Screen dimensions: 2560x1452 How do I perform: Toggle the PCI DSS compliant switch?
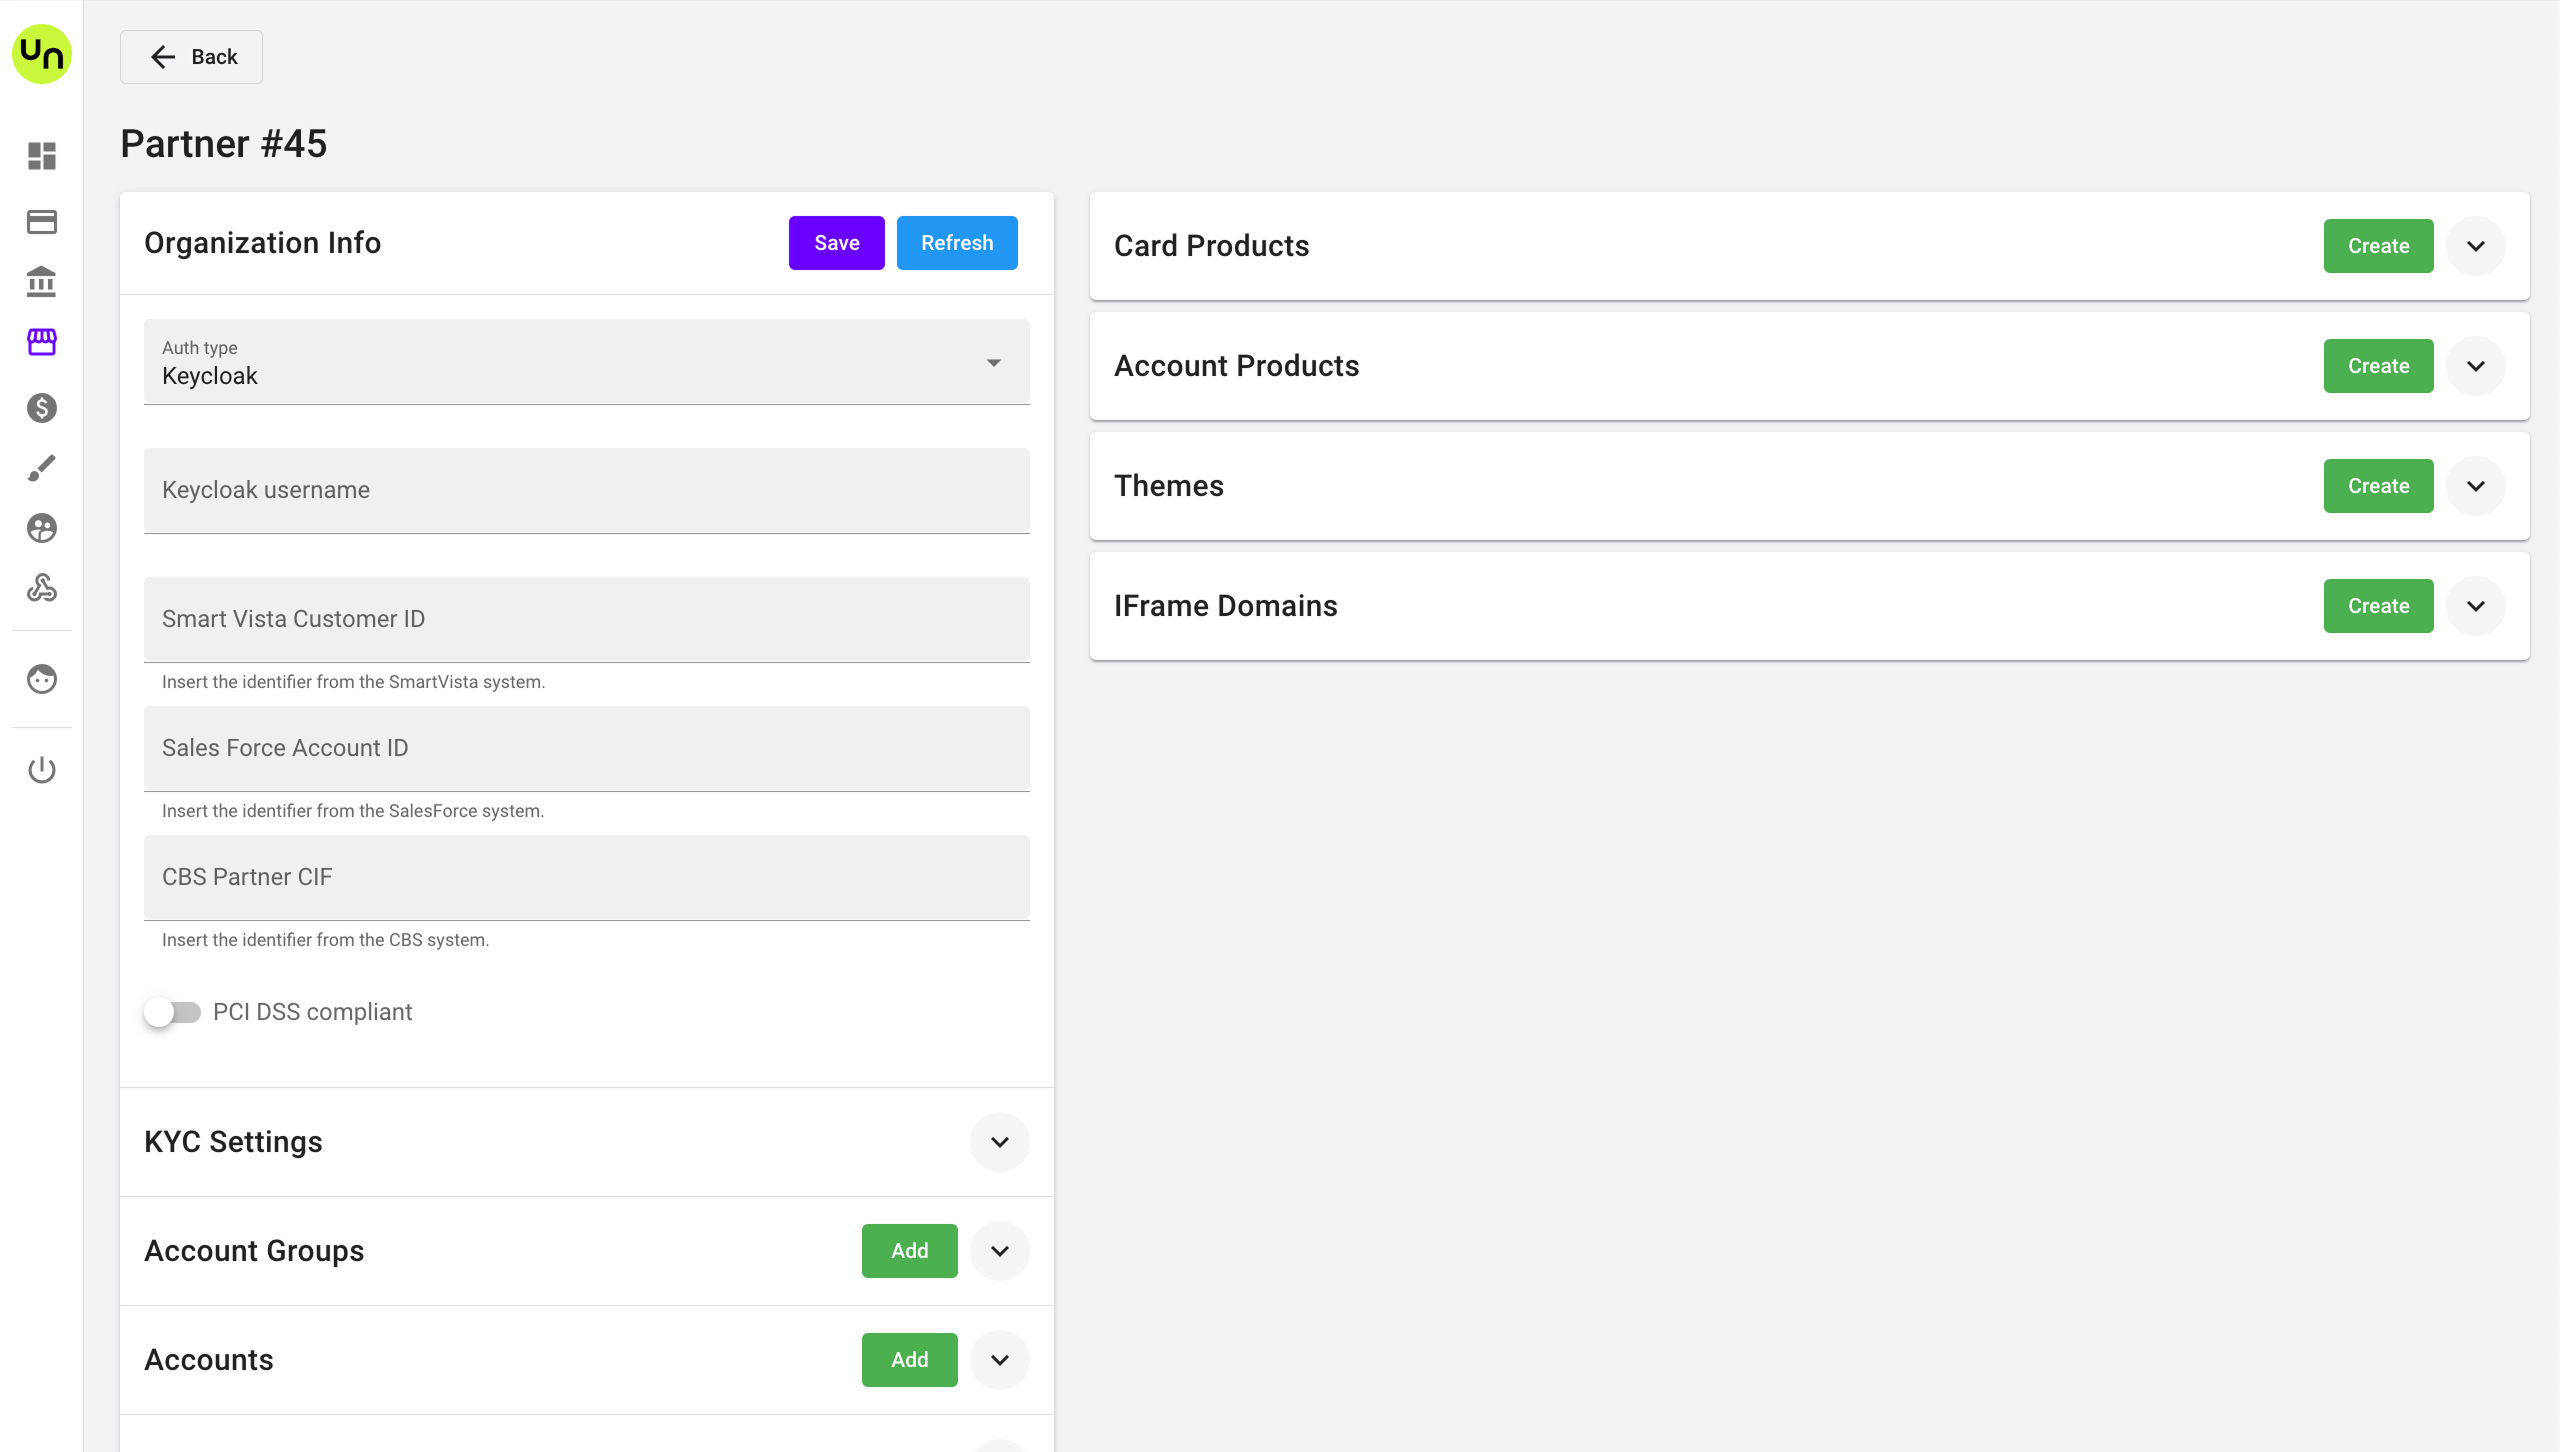coord(173,1012)
